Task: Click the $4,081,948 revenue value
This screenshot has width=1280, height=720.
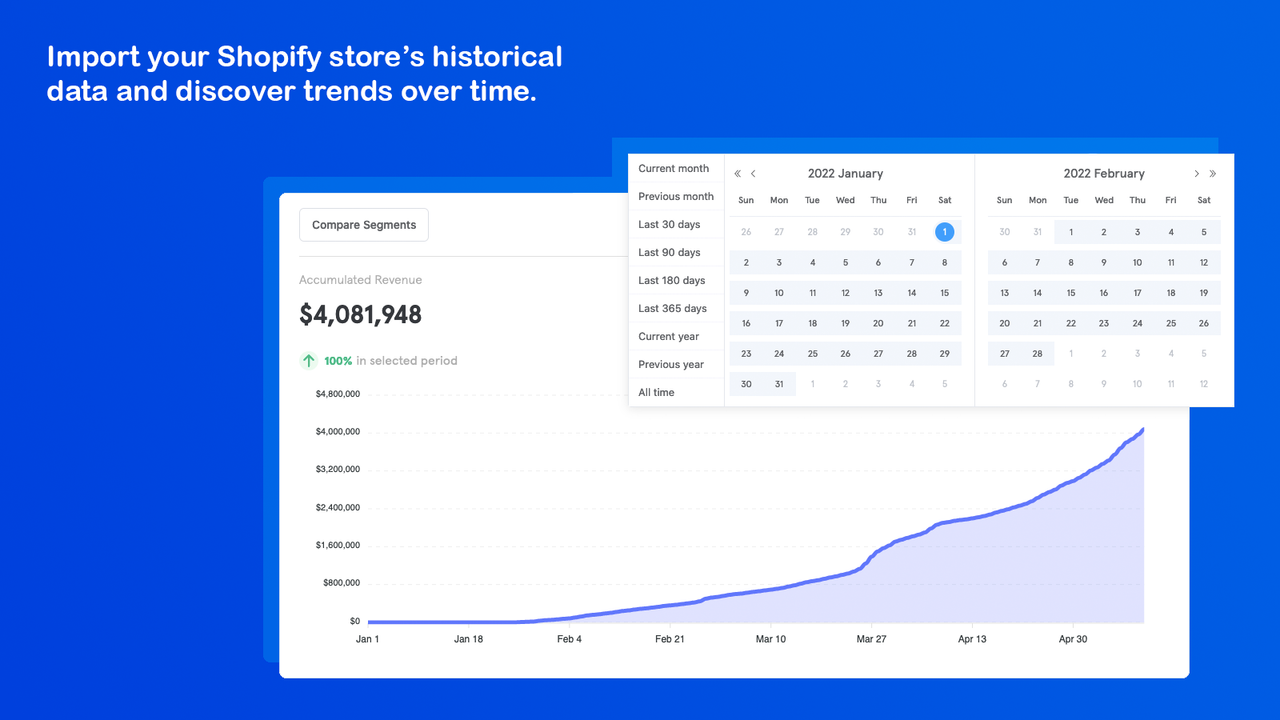Action: pos(361,315)
